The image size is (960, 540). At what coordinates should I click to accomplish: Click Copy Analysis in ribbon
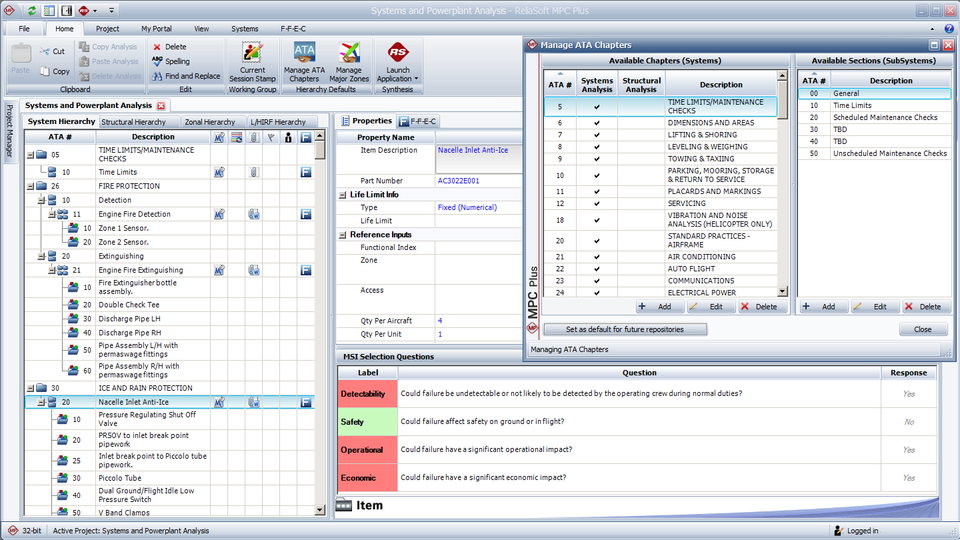[x=108, y=47]
